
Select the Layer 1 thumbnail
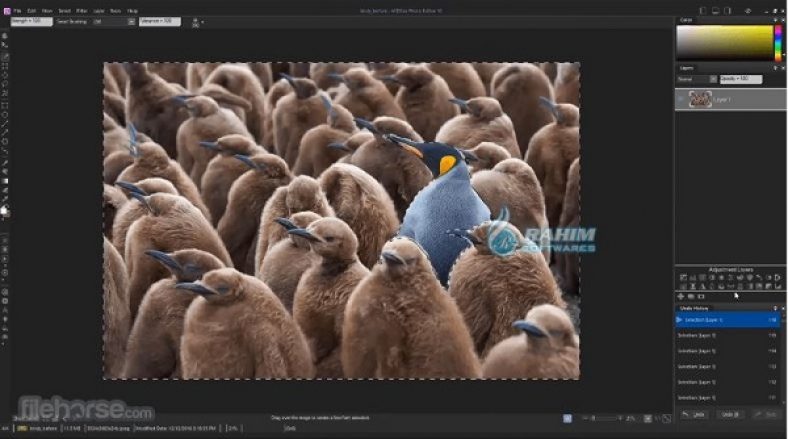700,99
